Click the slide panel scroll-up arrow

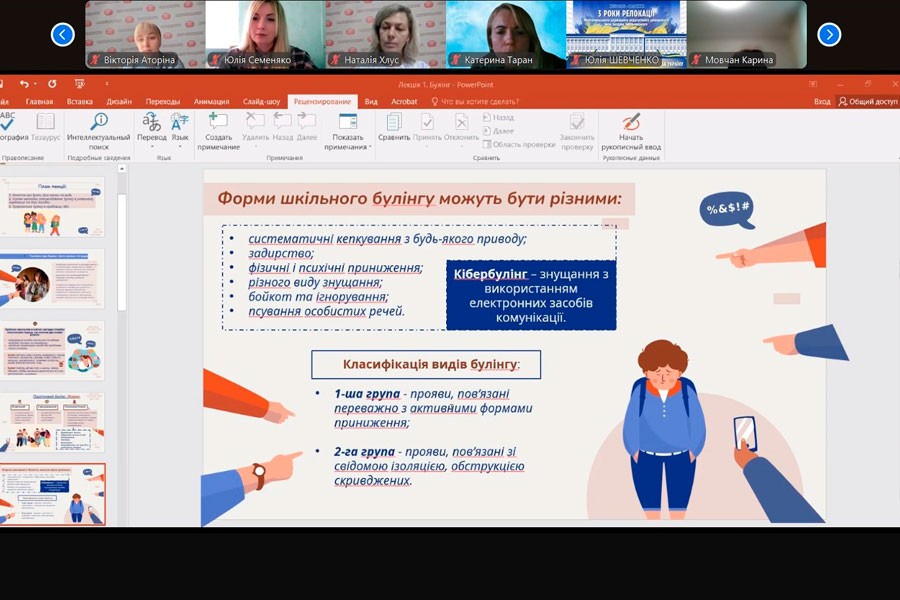[x=122, y=169]
